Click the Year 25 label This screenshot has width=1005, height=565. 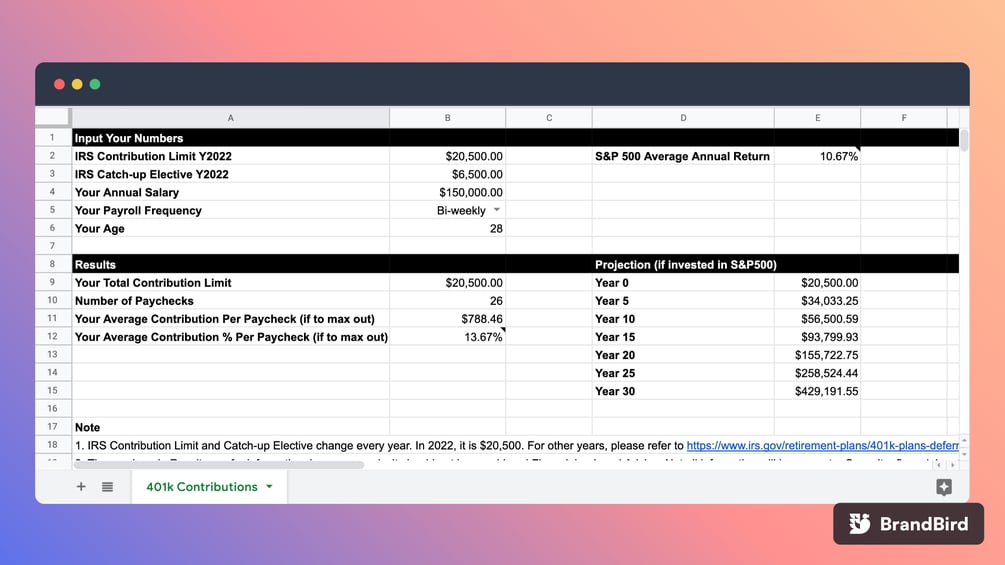(615, 373)
